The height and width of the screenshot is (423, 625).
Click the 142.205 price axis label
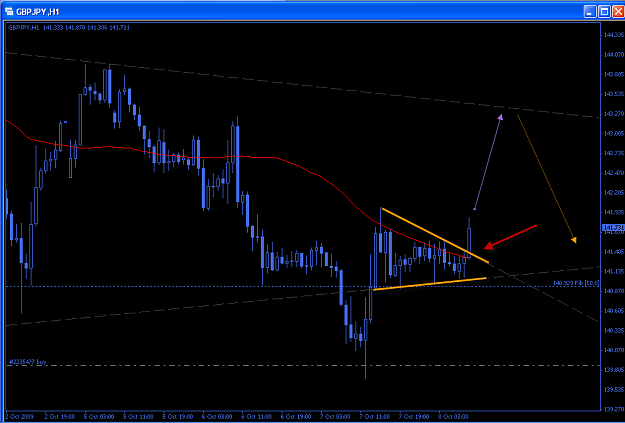point(614,193)
